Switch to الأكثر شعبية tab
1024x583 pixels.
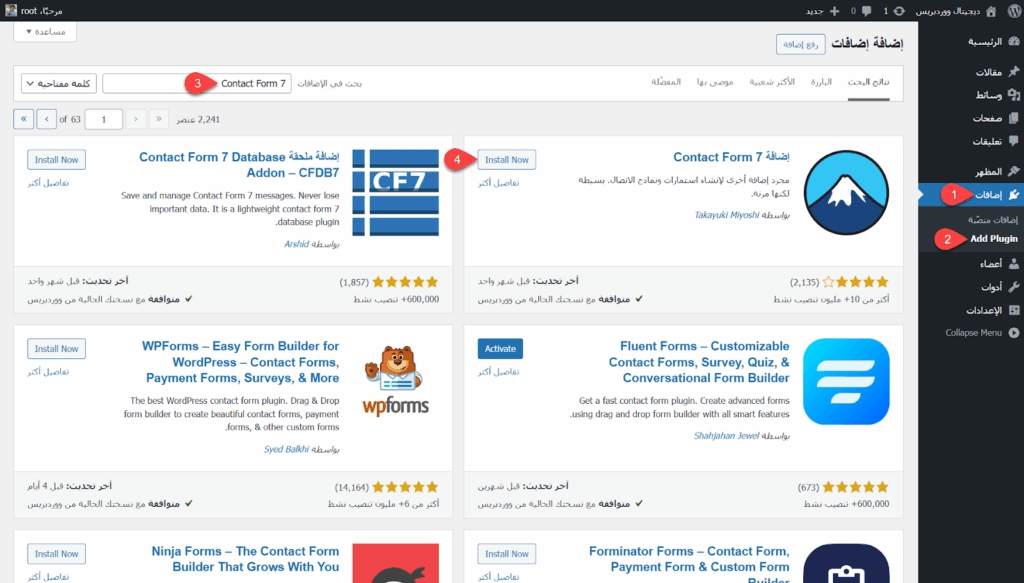click(x=772, y=82)
